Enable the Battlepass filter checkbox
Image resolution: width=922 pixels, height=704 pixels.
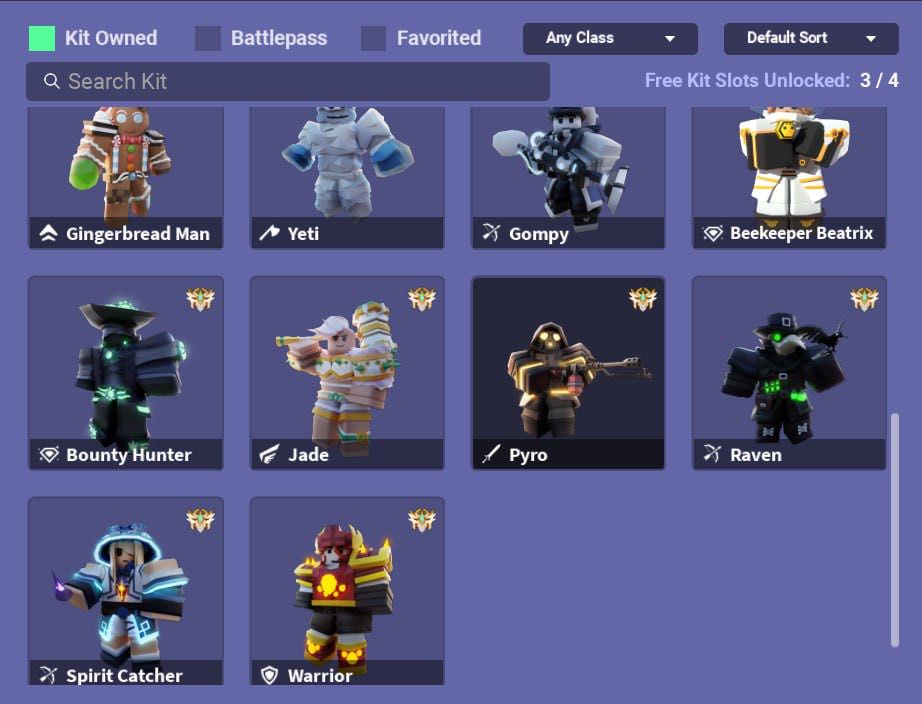tap(208, 38)
